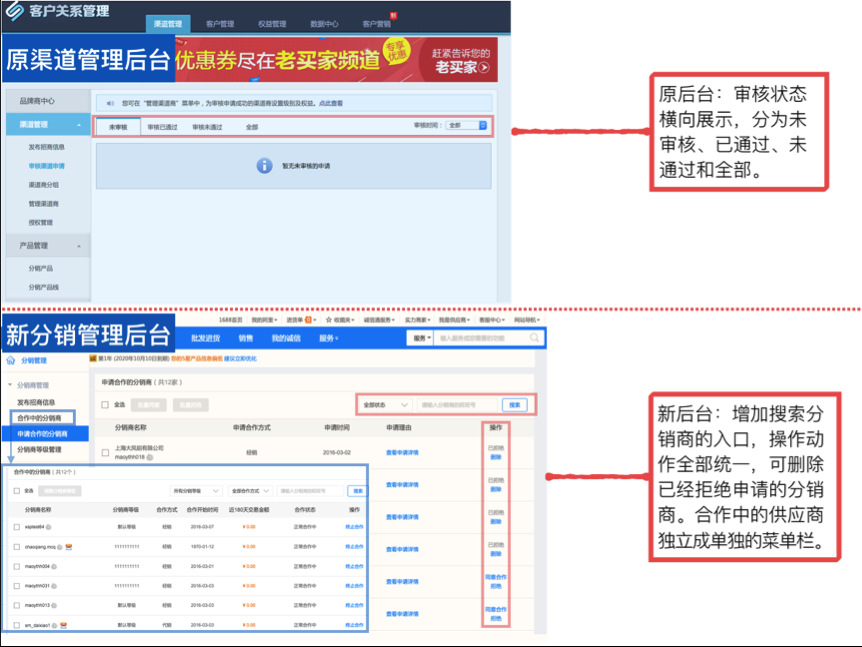Image resolution: width=862 pixels, height=647 pixels.
Task: Select the checkbox next to maoythh004
Action: coord(16,566)
